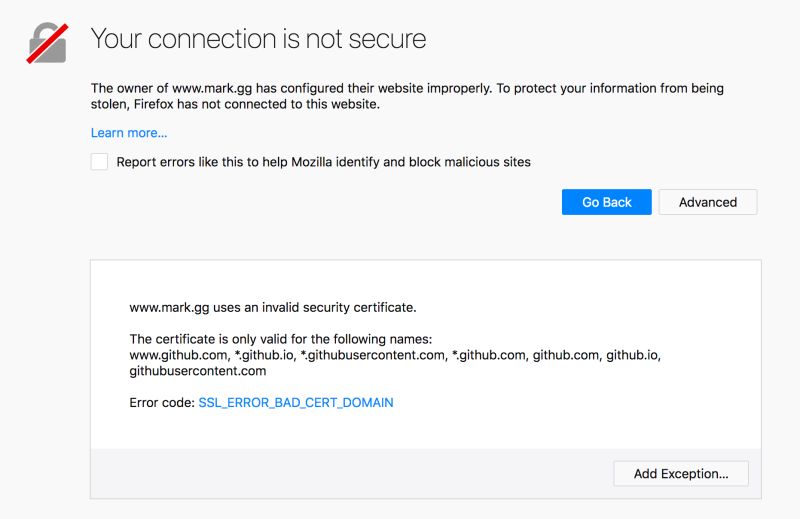Enable reporting errors to Mozilla checkbox

click(x=99, y=162)
